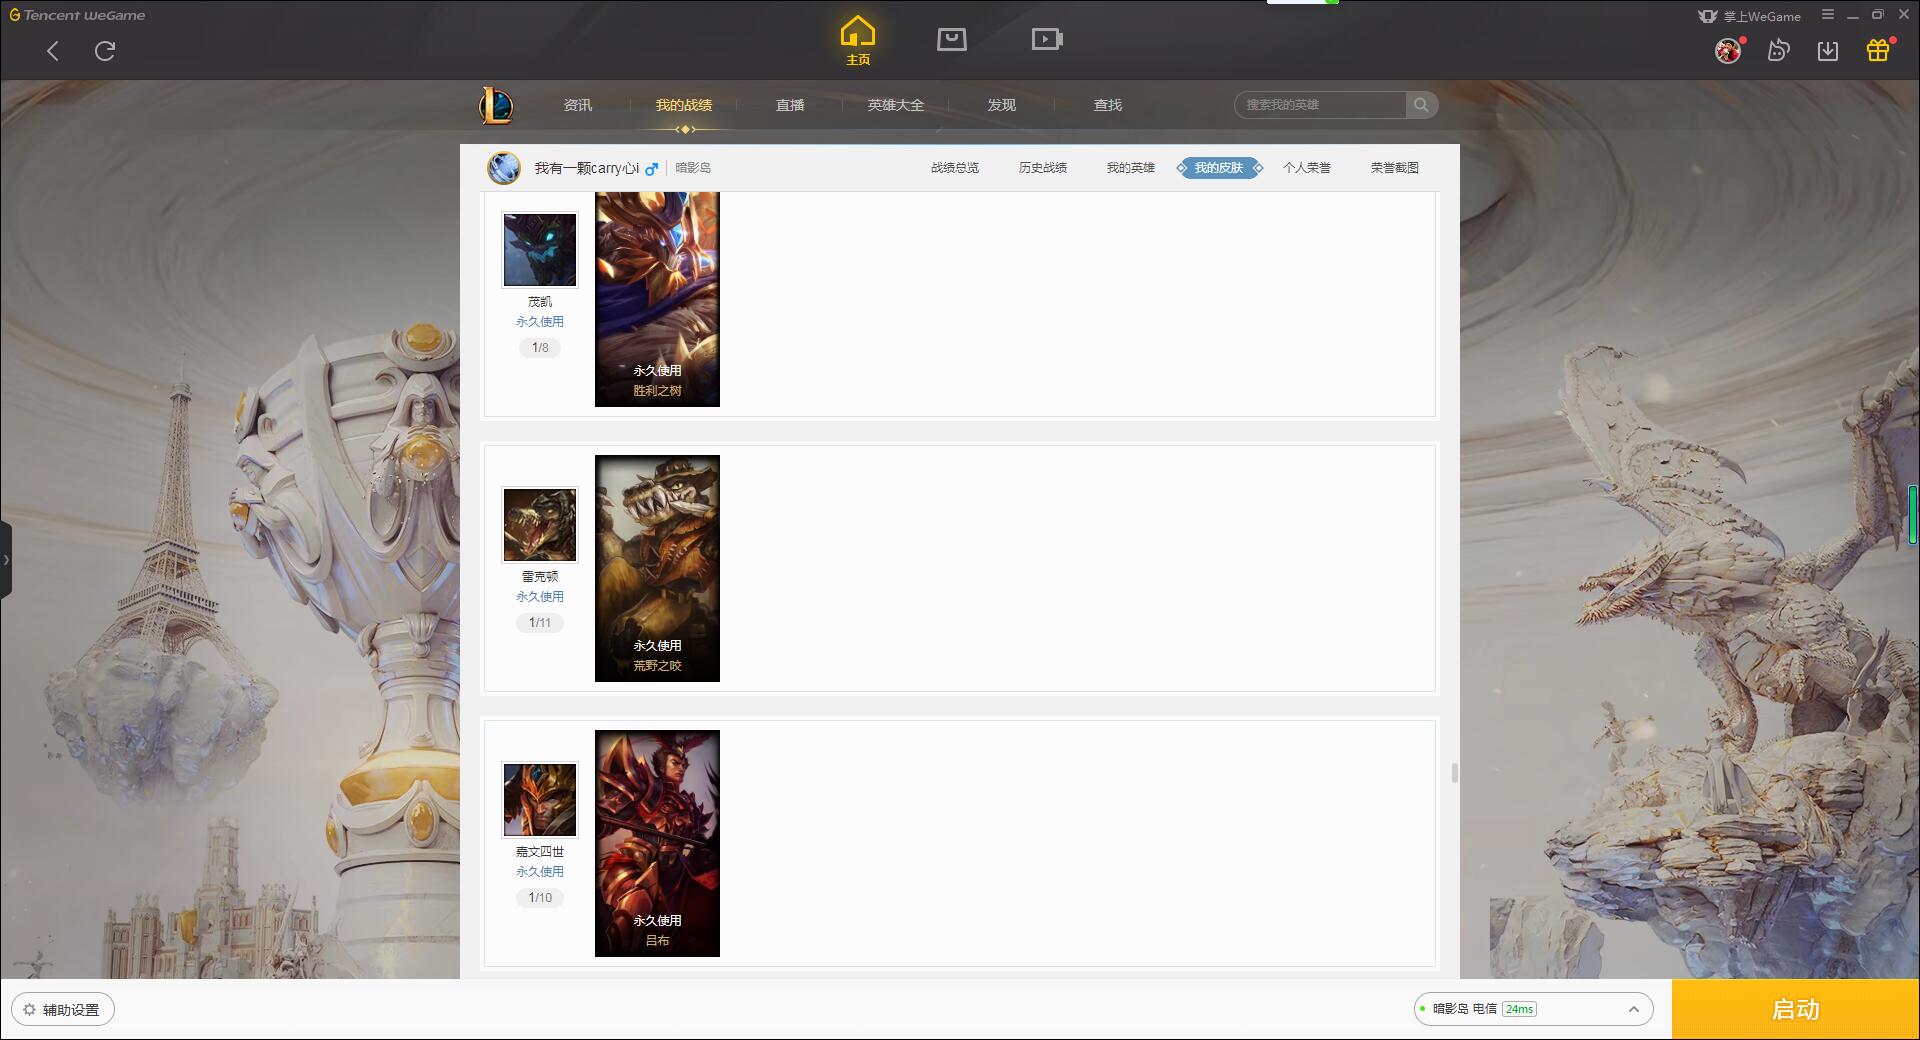Viewport: 1920px width, 1040px height.
Task: Expand the left sidebar handle arrow
Action: tap(6, 560)
